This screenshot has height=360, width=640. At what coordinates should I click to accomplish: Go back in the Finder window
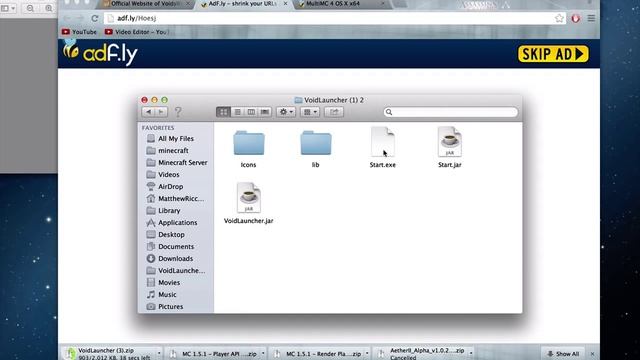[148, 112]
